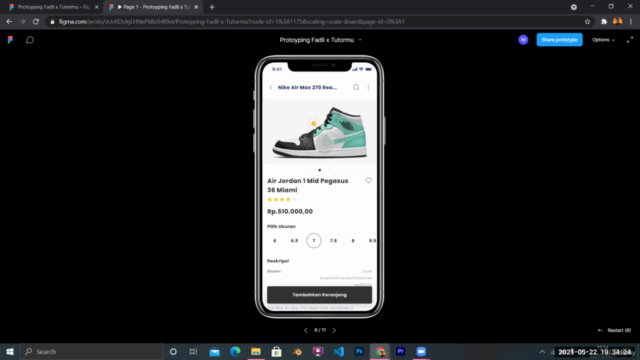The width and height of the screenshot is (640, 360).
Task: Tap the search icon in phone header
Action: click(x=356, y=87)
